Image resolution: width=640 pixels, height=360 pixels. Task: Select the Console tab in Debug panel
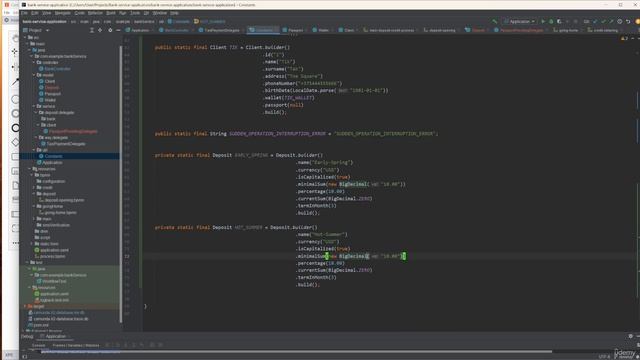click(x=38, y=345)
